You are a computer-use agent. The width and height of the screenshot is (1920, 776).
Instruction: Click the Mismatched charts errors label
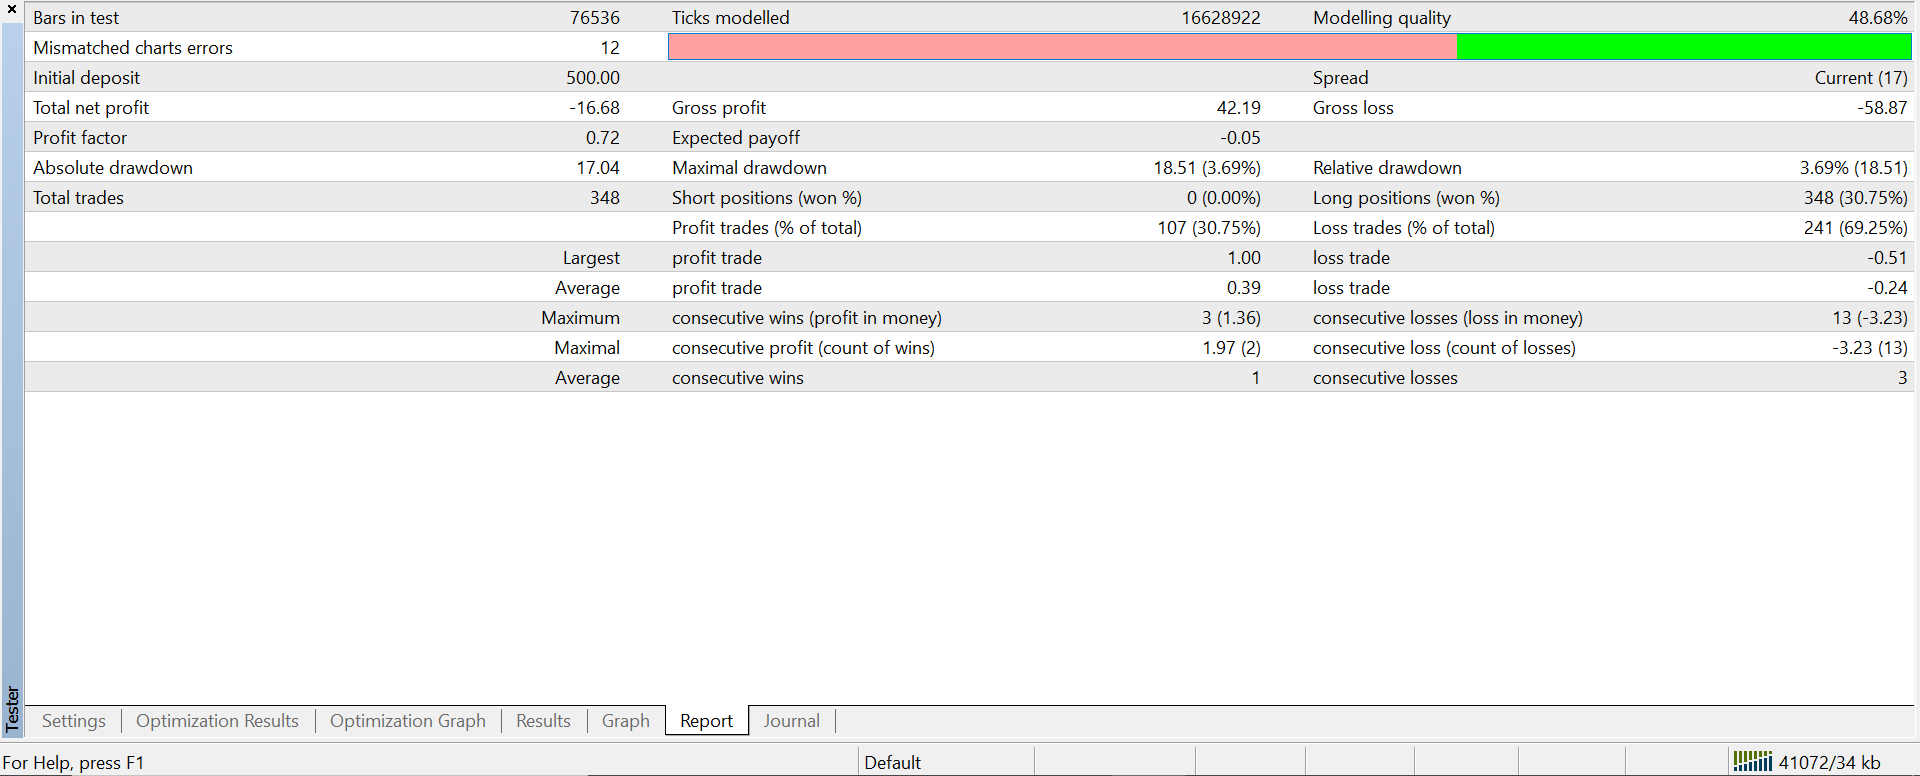[x=133, y=48]
